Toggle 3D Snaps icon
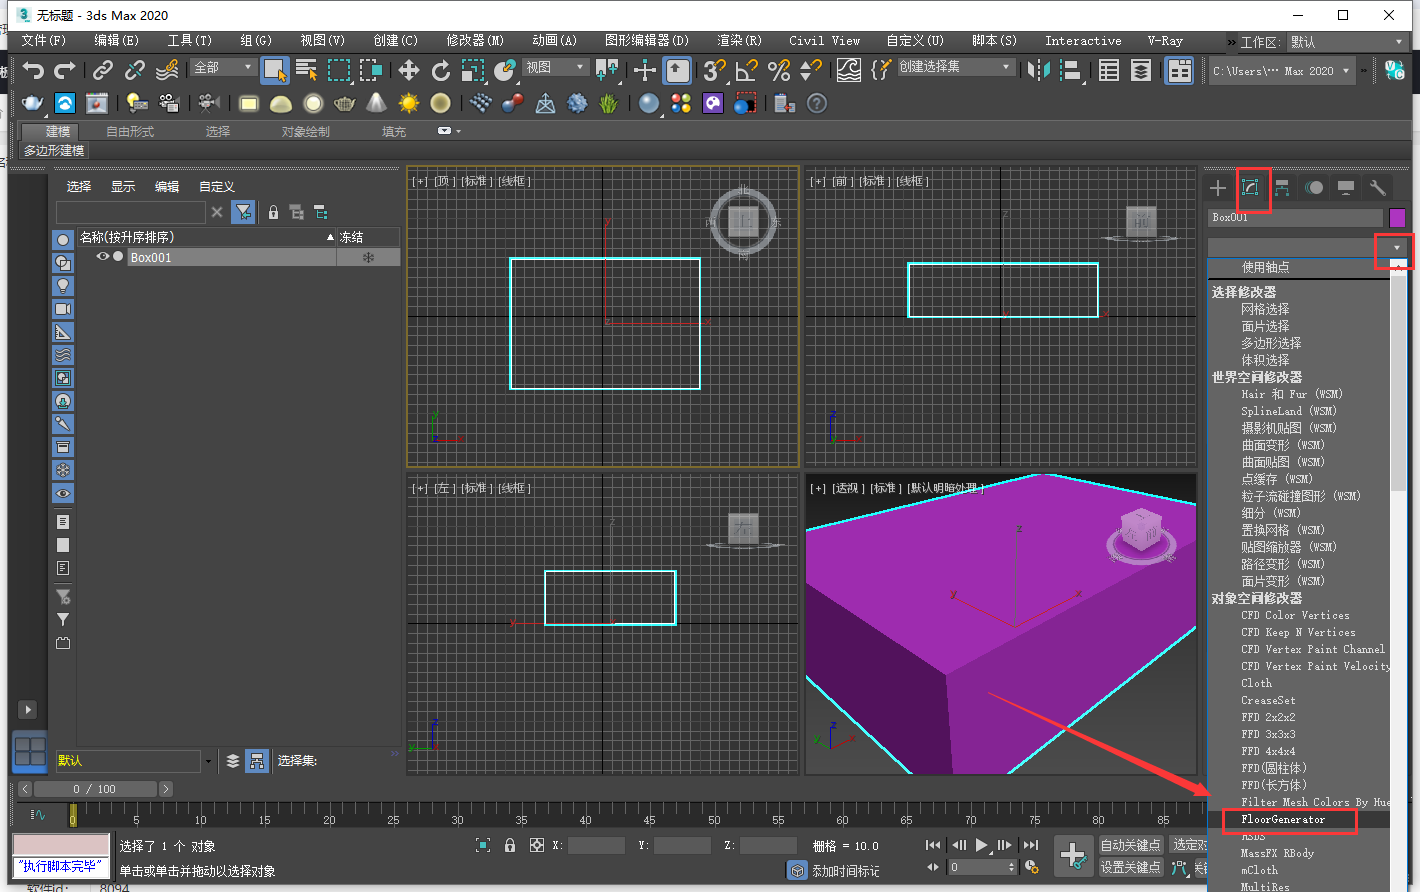This screenshot has height=892, width=1420. 714,70
